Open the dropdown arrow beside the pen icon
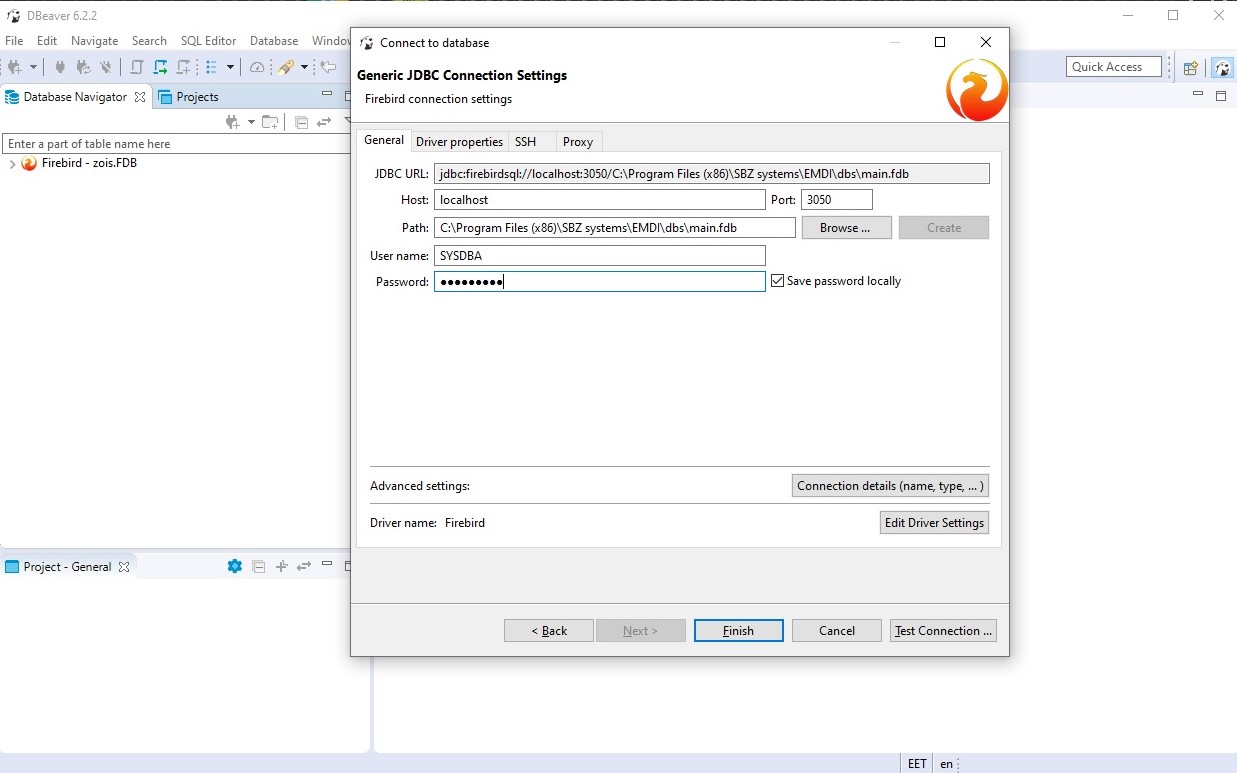Image resolution: width=1237 pixels, height=773 pixels. (303, 67)
